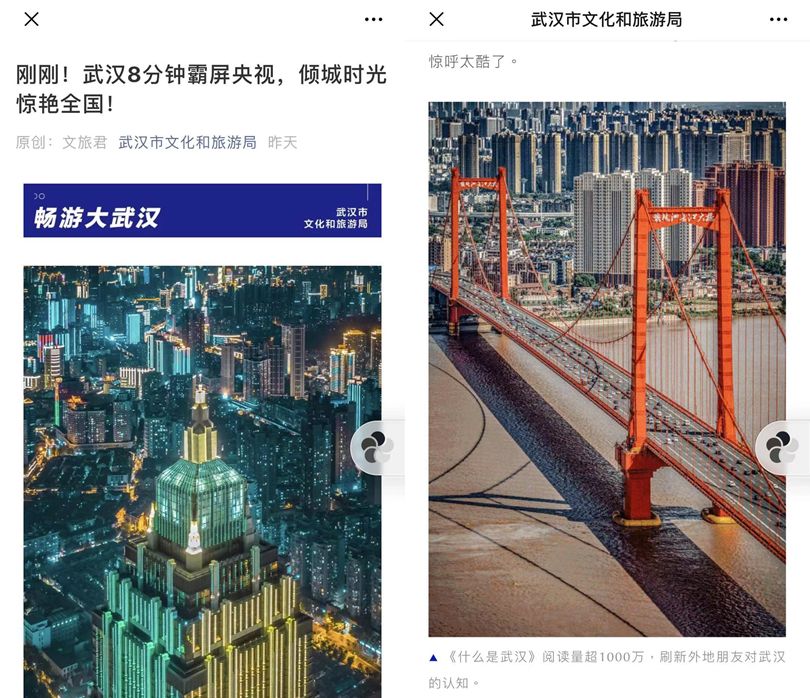810x698 pixels.
Task: Tap the 武汉市文化和旅游局 page title
Action: pyautogui.click(x=606, y=20)
